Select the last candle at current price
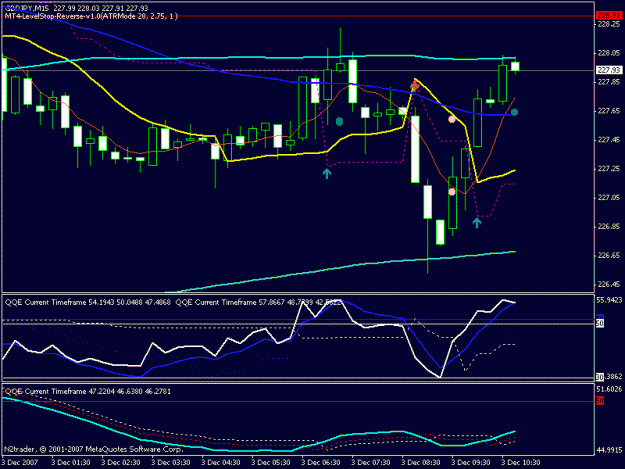Viewport: 625px width, 469px height. 515,66
